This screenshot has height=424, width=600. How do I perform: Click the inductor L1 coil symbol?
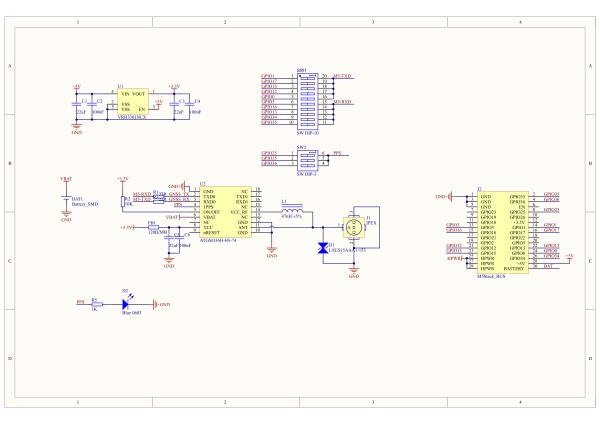click(x=291, y=211)
